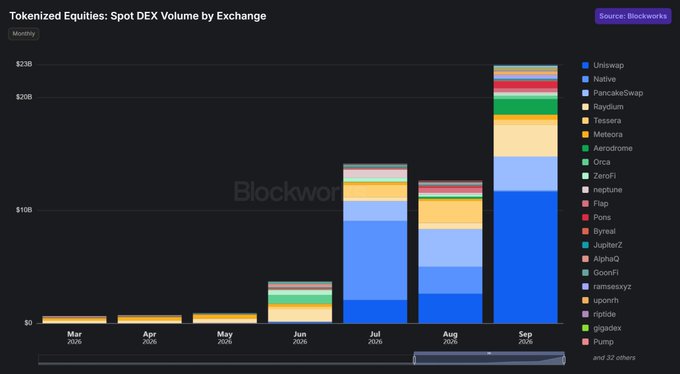680x374 pixels.
Task: Click the Sep 2026 axis label
Action: (x=525, y=338)
